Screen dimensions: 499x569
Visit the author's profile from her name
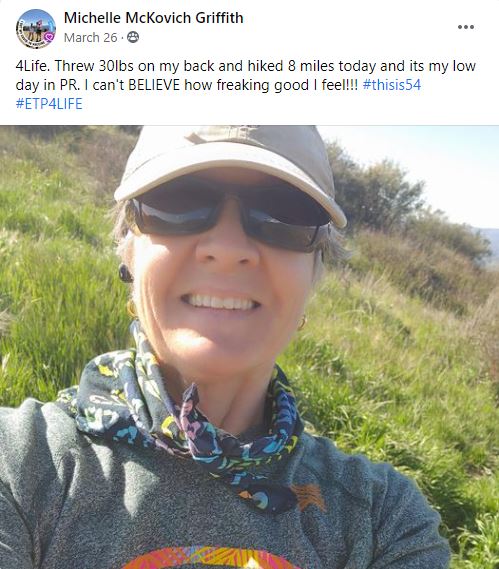click(154, 18)
